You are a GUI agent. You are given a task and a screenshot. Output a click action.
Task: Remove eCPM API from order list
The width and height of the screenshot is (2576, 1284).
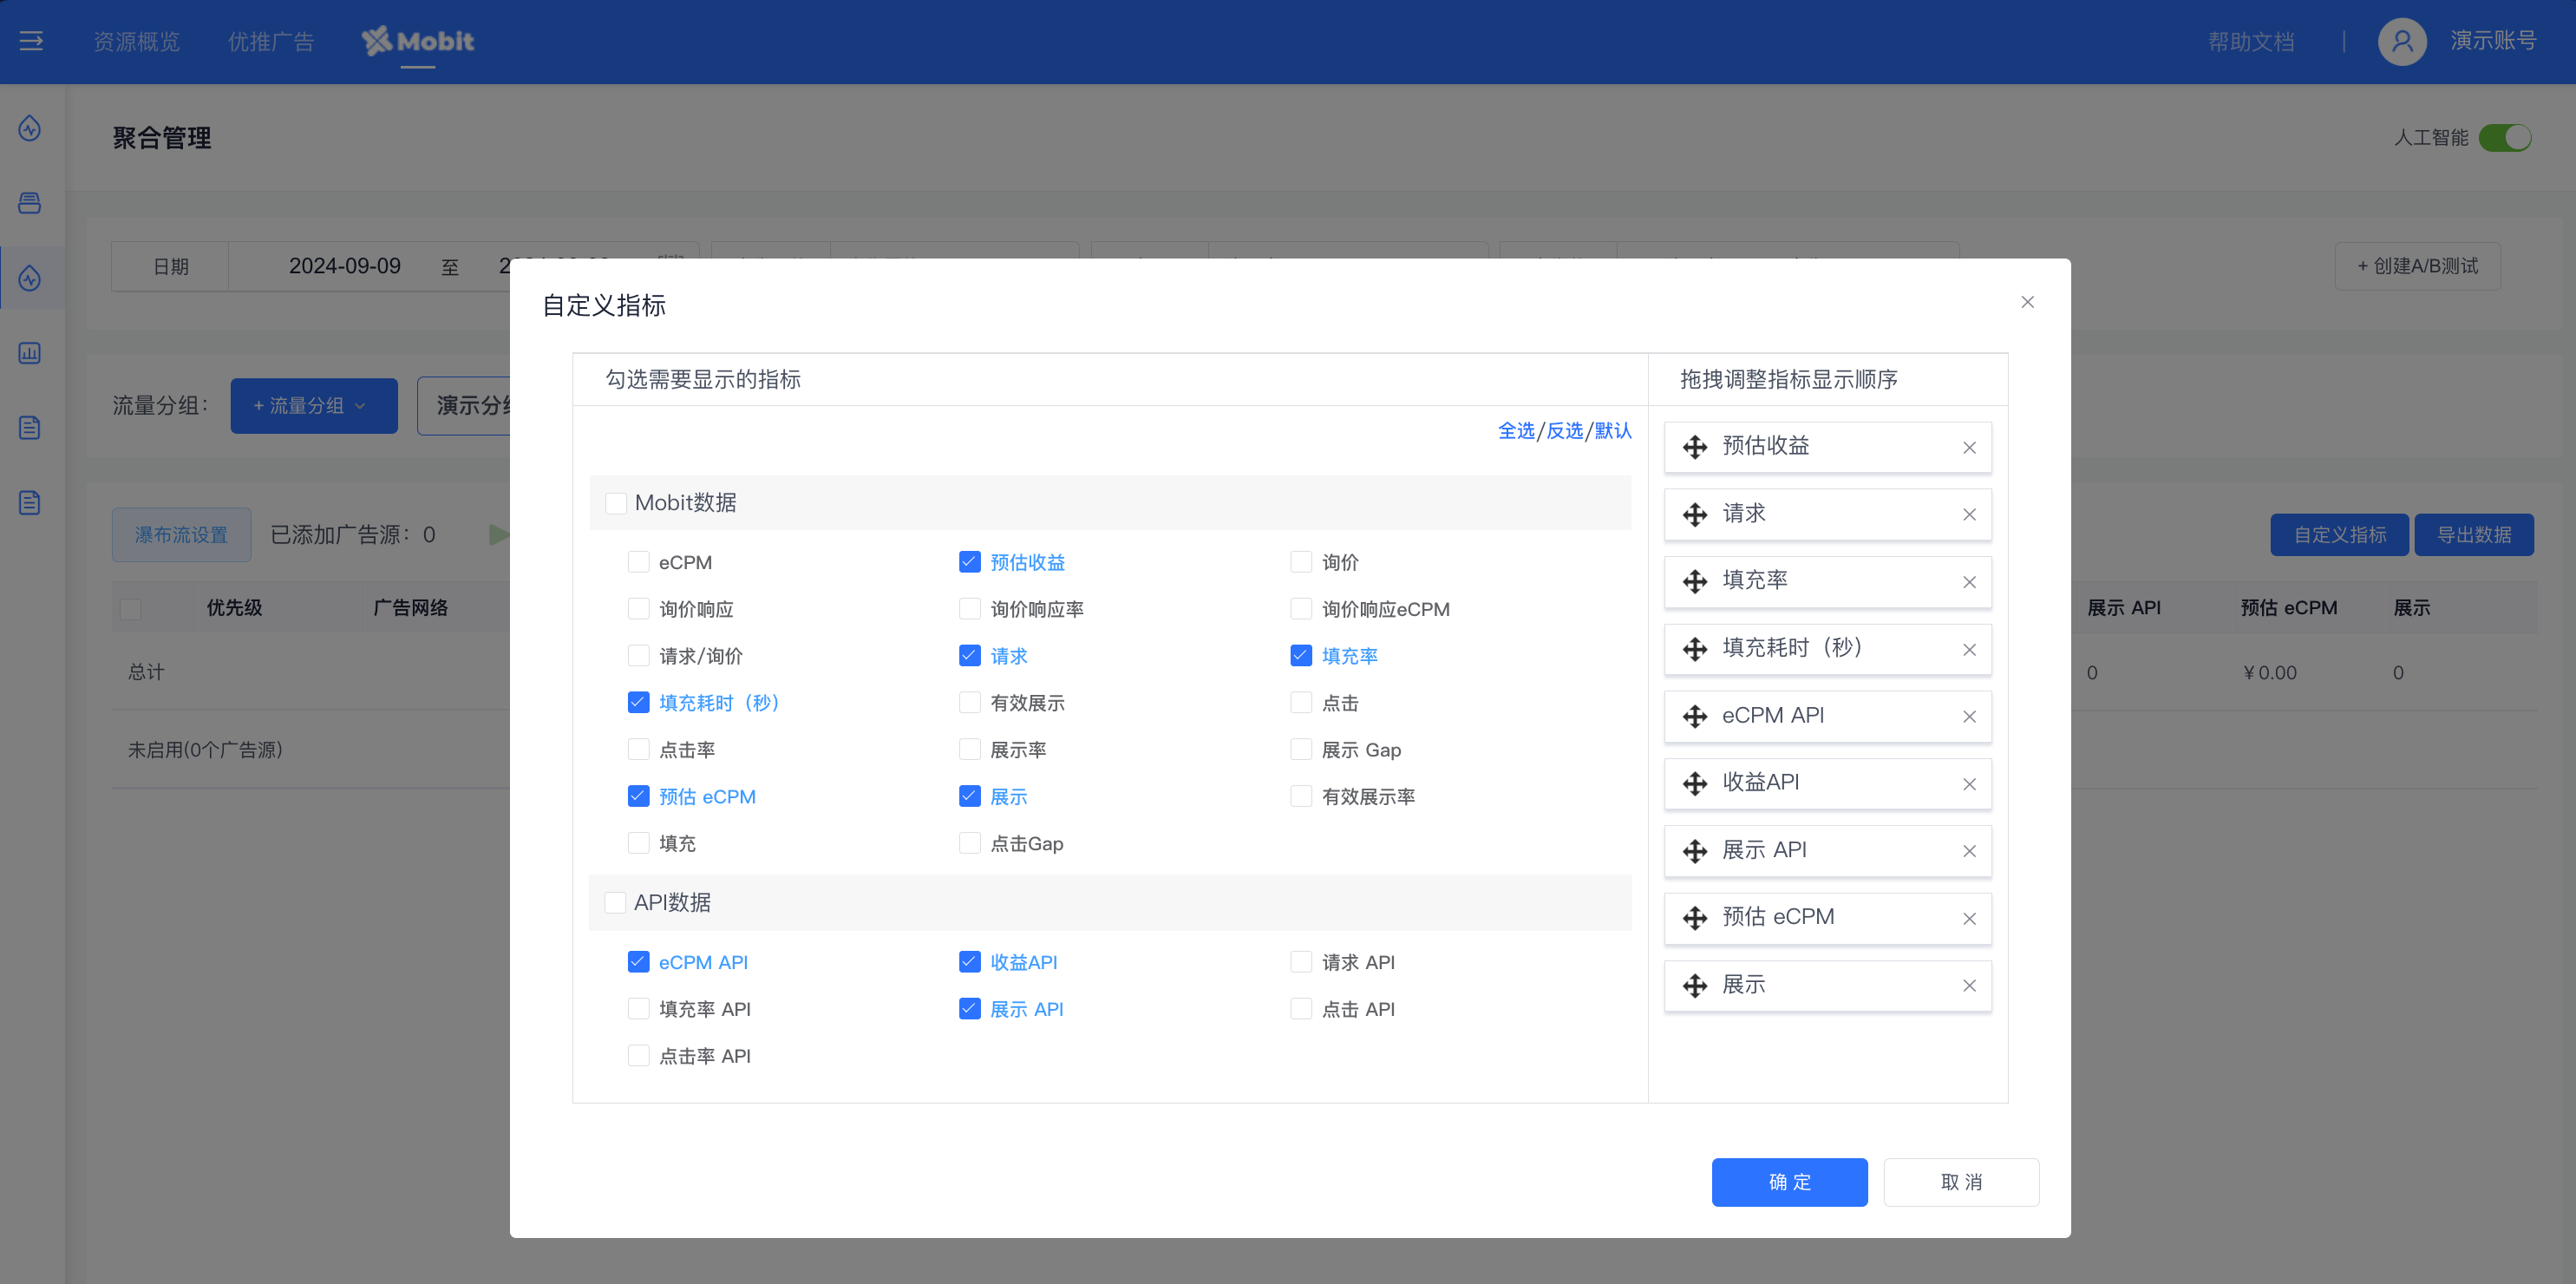point(1969,716)
